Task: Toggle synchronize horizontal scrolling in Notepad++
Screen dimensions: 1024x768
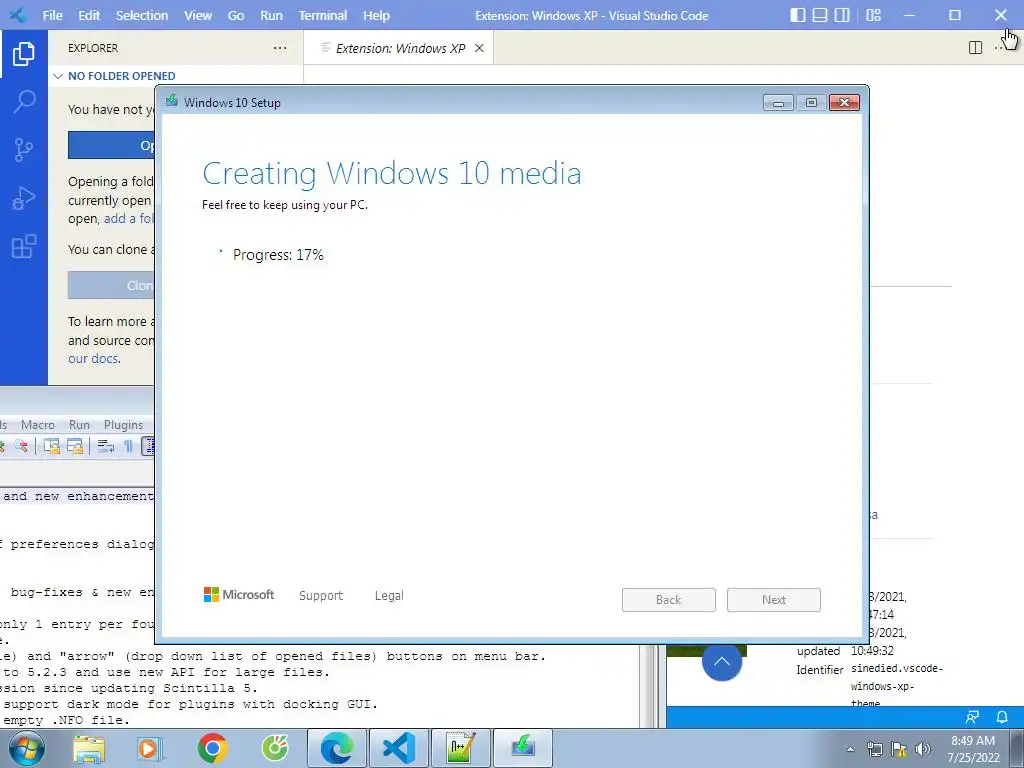Action: click(75, 446)
